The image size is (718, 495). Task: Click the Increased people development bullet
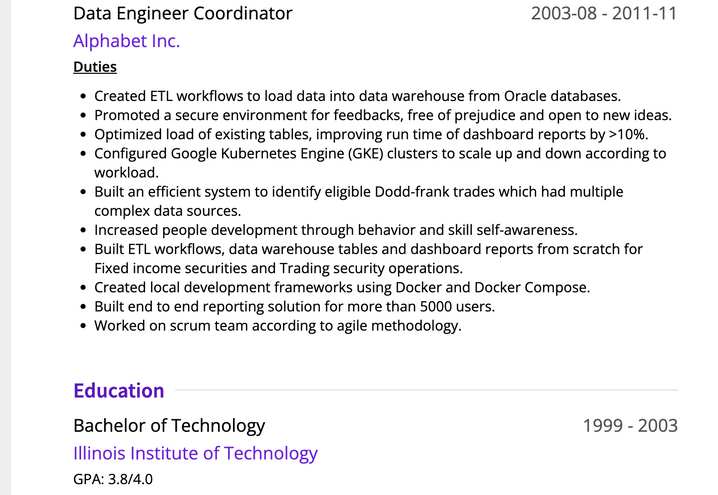(336, 230)
